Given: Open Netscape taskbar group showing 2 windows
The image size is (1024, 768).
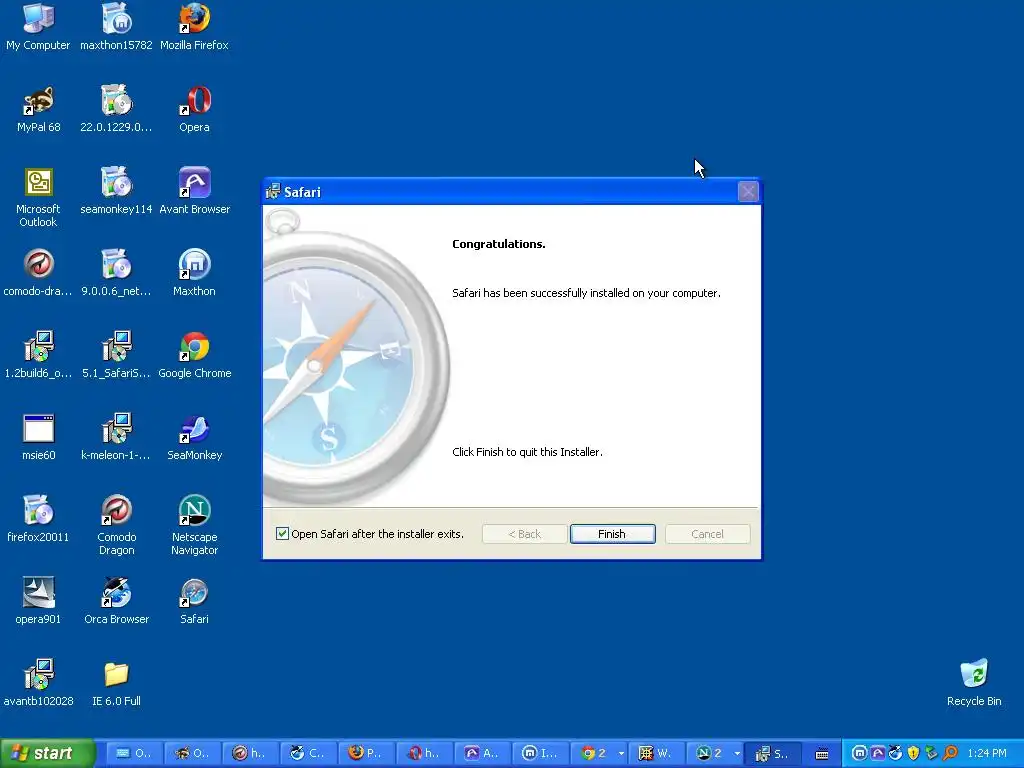Looking at the screenshot, I should 716,753.
